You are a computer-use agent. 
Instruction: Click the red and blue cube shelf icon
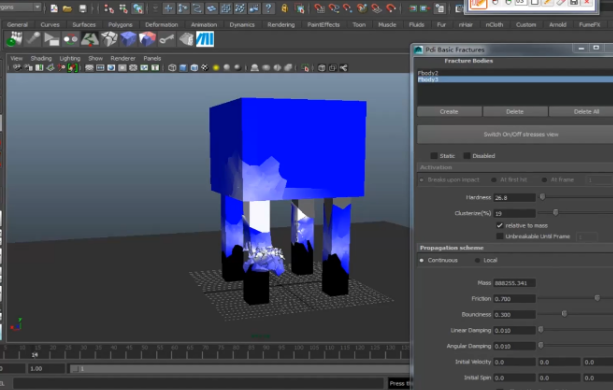[147, 39]
